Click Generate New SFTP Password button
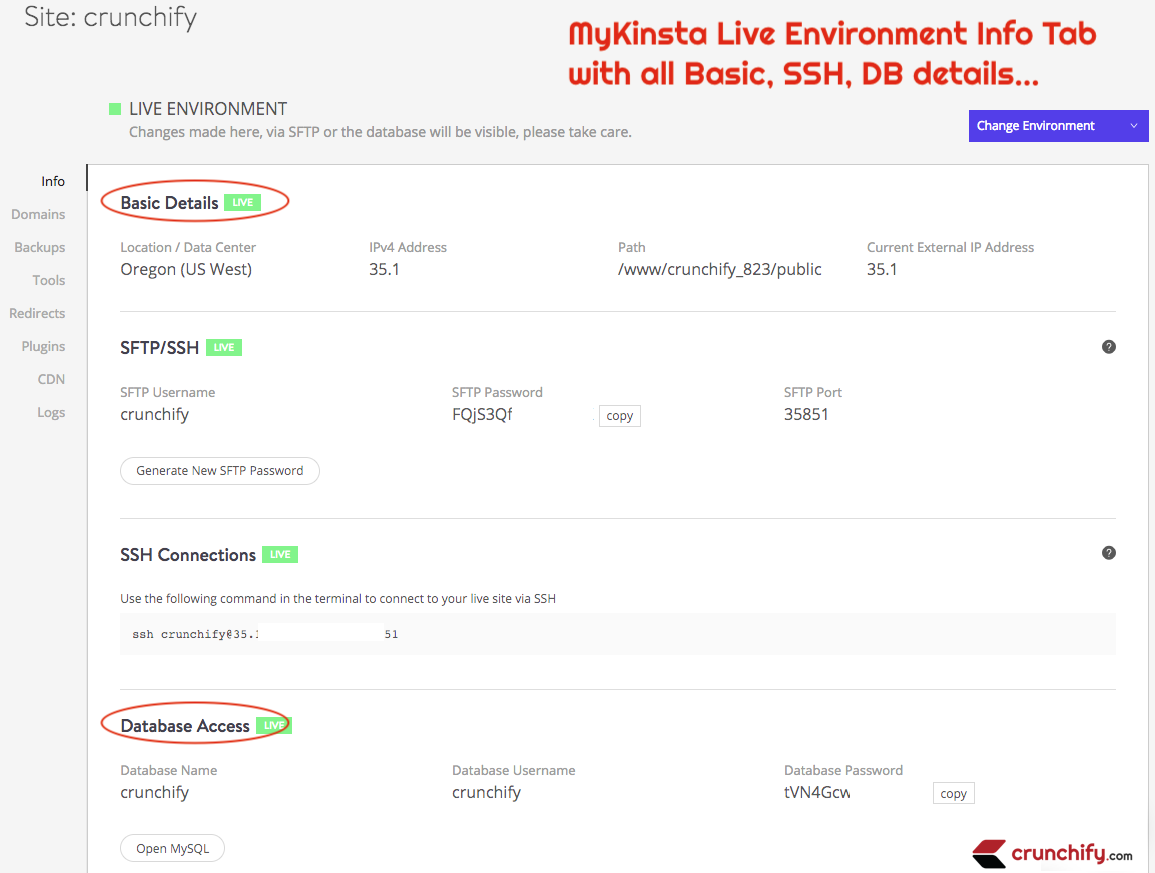The width and height of the screenshot is (1155, 873). point(219,470)
